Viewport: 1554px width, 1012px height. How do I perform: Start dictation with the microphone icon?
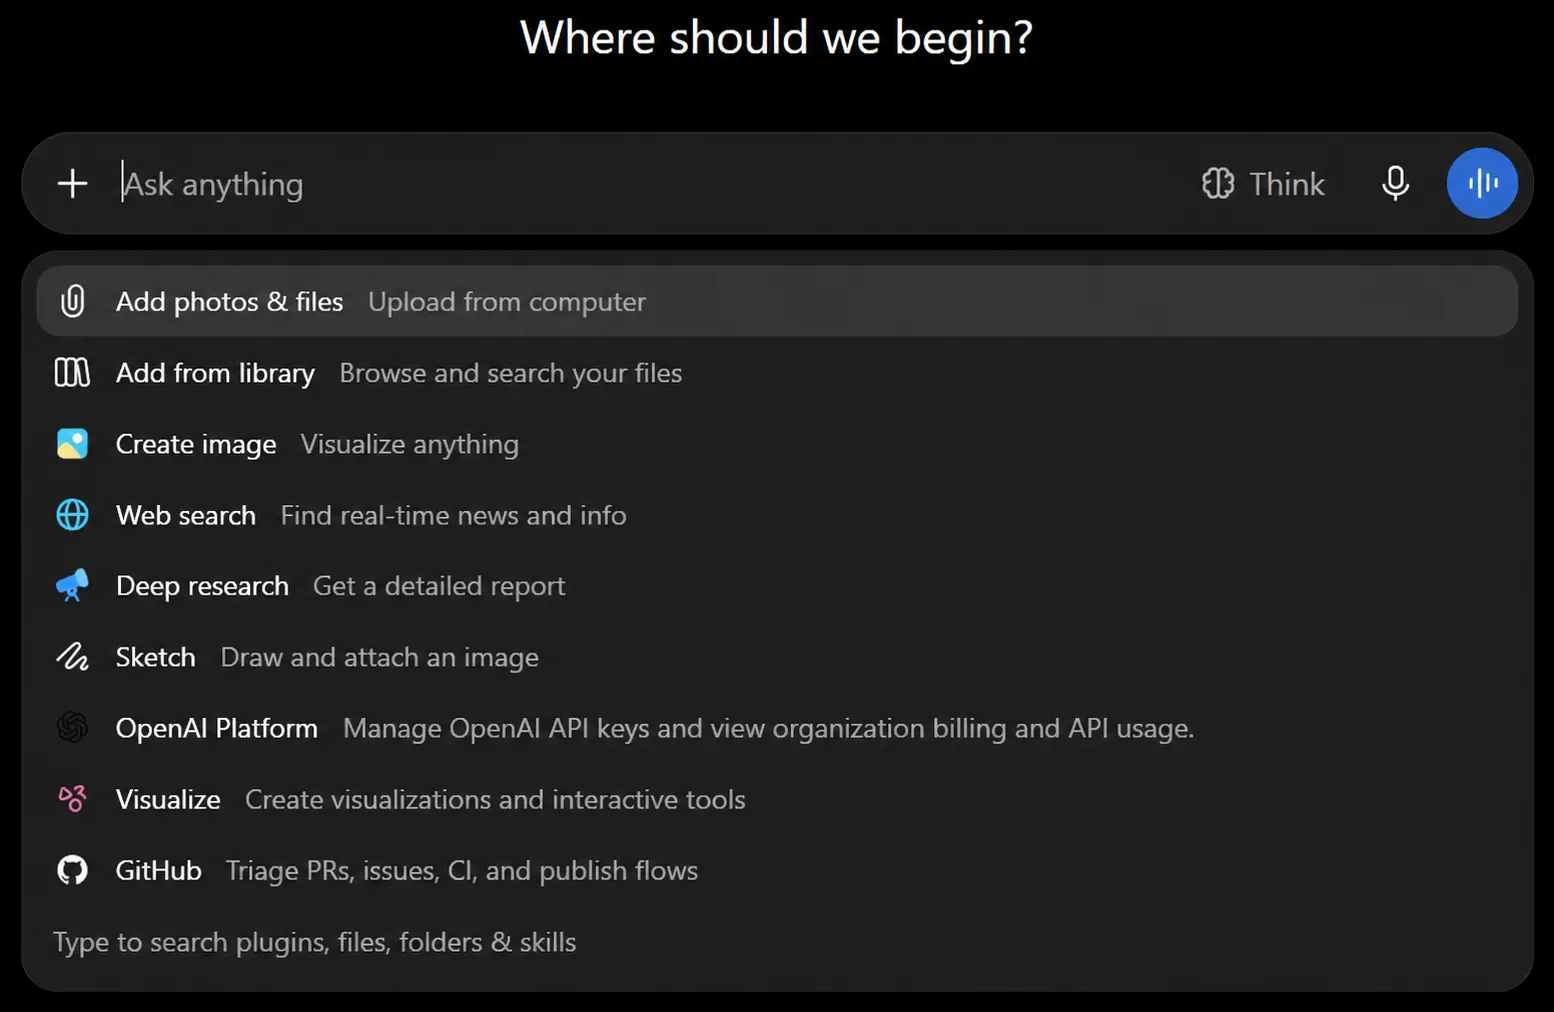point(1395,184)
